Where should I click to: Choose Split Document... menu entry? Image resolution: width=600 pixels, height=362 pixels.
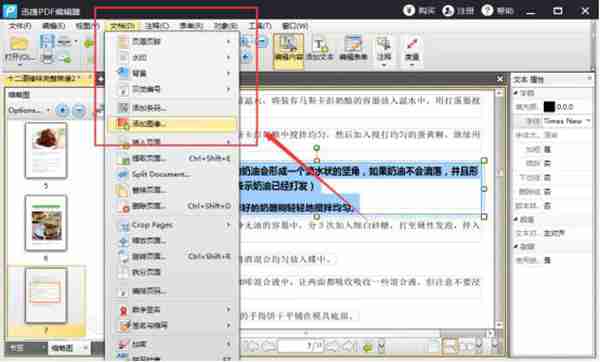[x=172, y=174]
